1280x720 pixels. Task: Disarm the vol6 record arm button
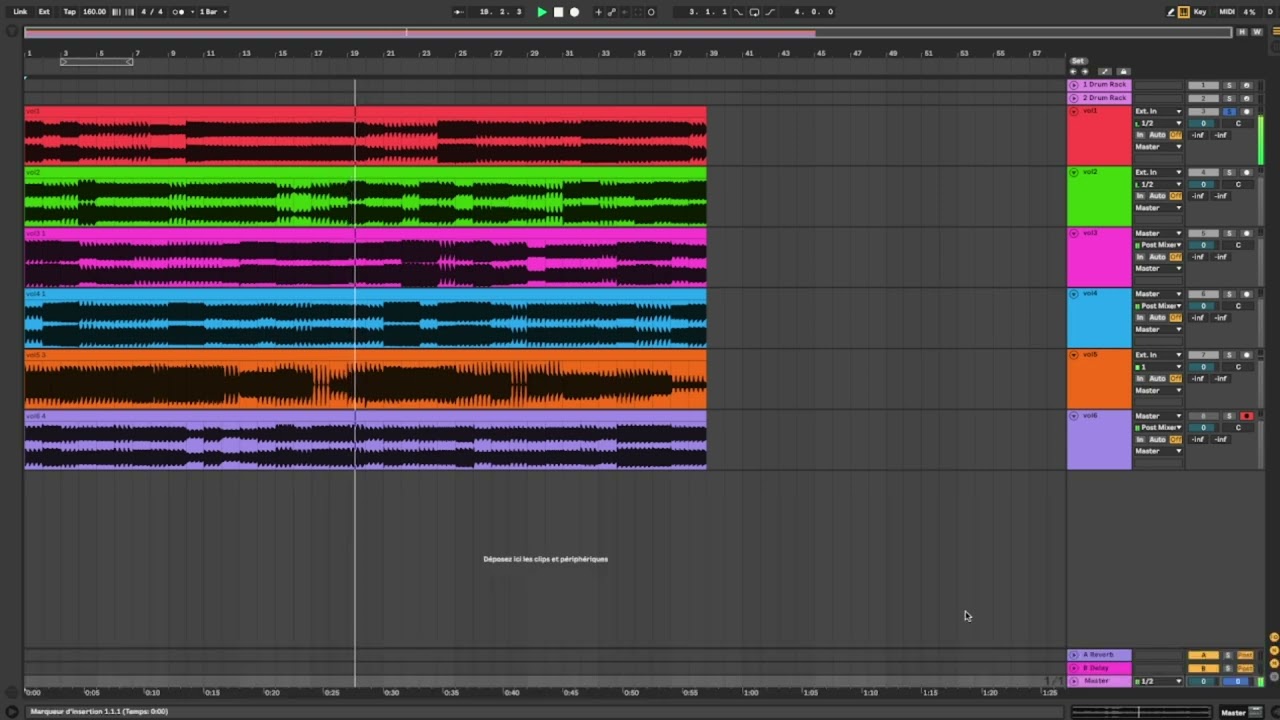point(1246,416)
